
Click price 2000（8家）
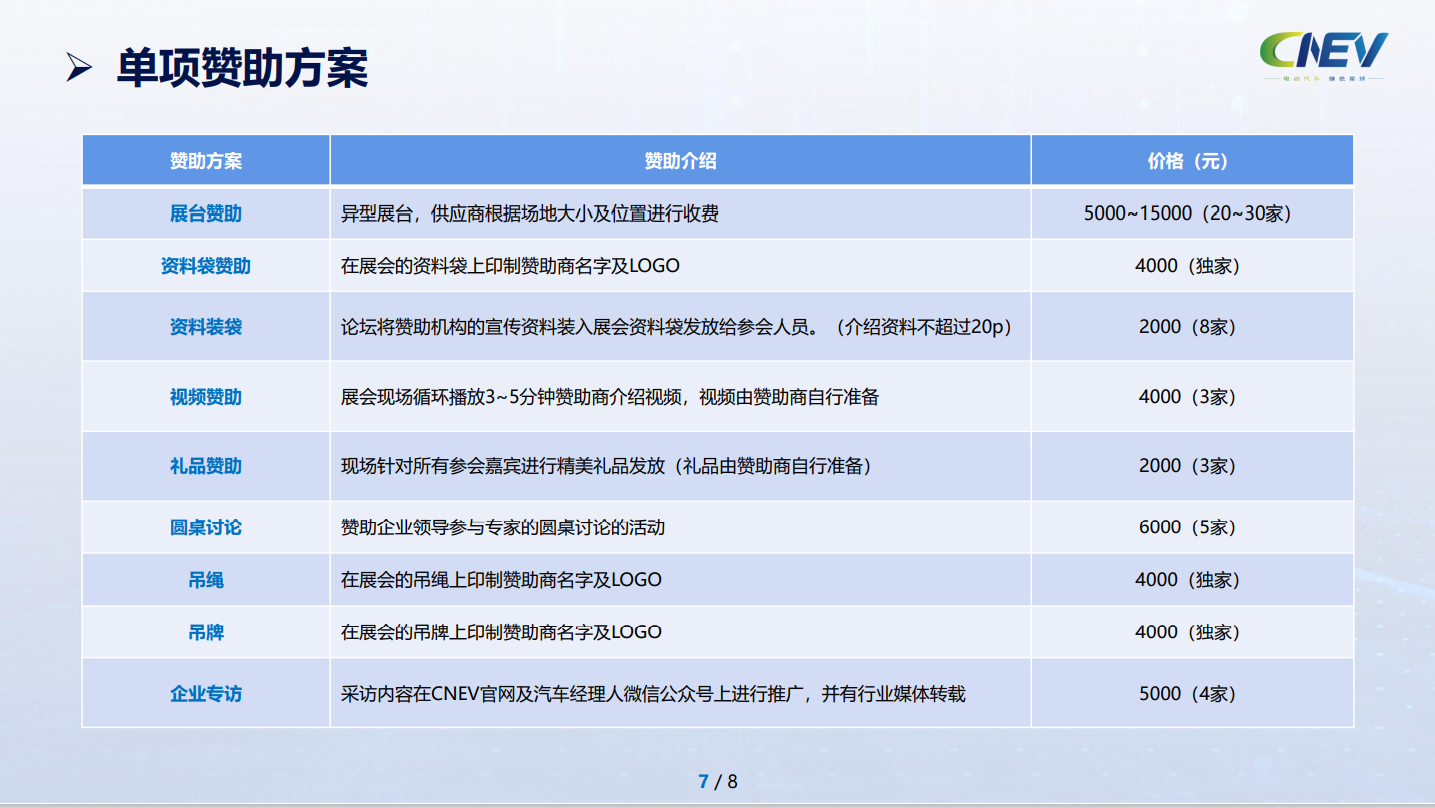tap(1188, 327)
